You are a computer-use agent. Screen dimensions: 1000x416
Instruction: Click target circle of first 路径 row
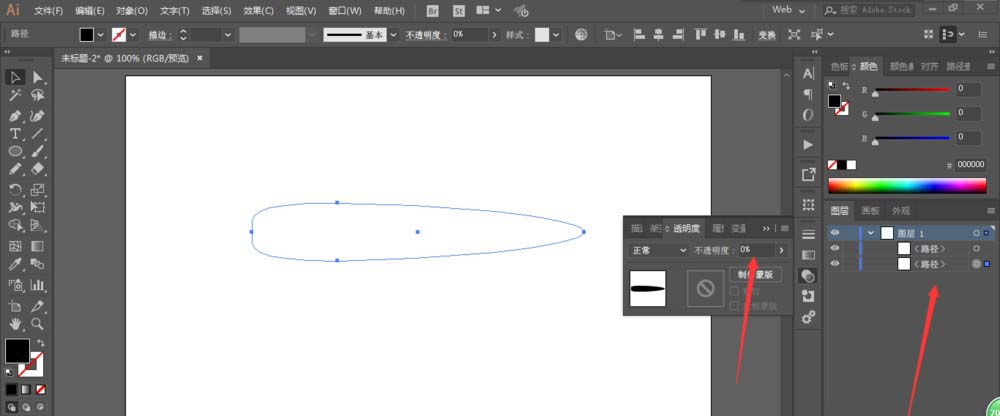[976, 248]
